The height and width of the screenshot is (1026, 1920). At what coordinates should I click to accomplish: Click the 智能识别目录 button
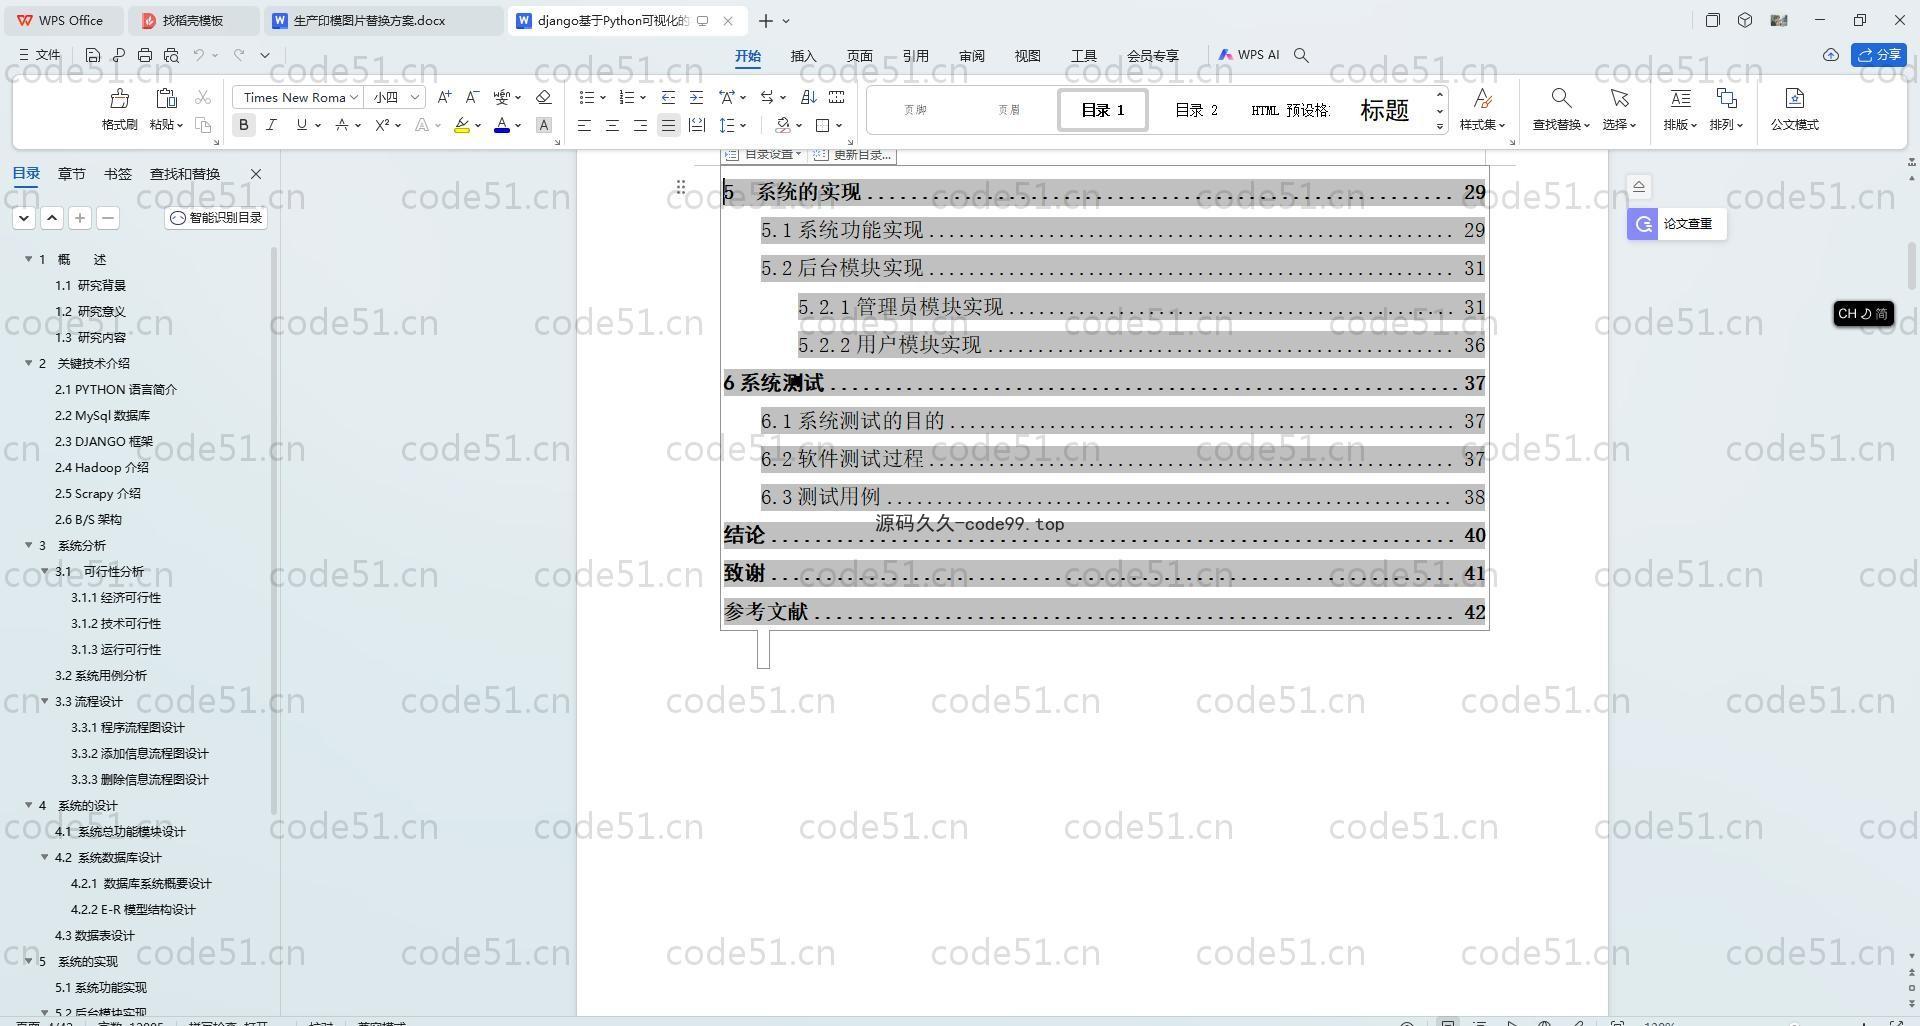[x=216, y=218]
